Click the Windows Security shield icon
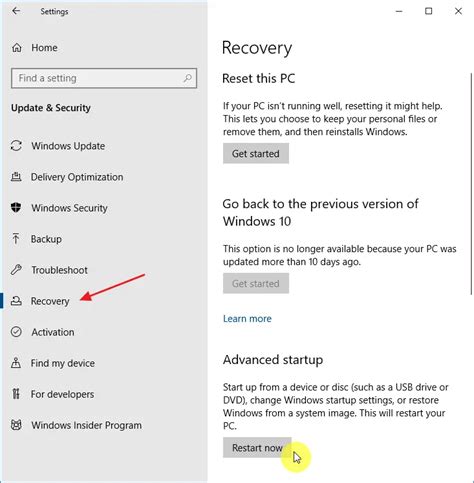The height and width of the screenshot is (483, 474). click(16, 208)
